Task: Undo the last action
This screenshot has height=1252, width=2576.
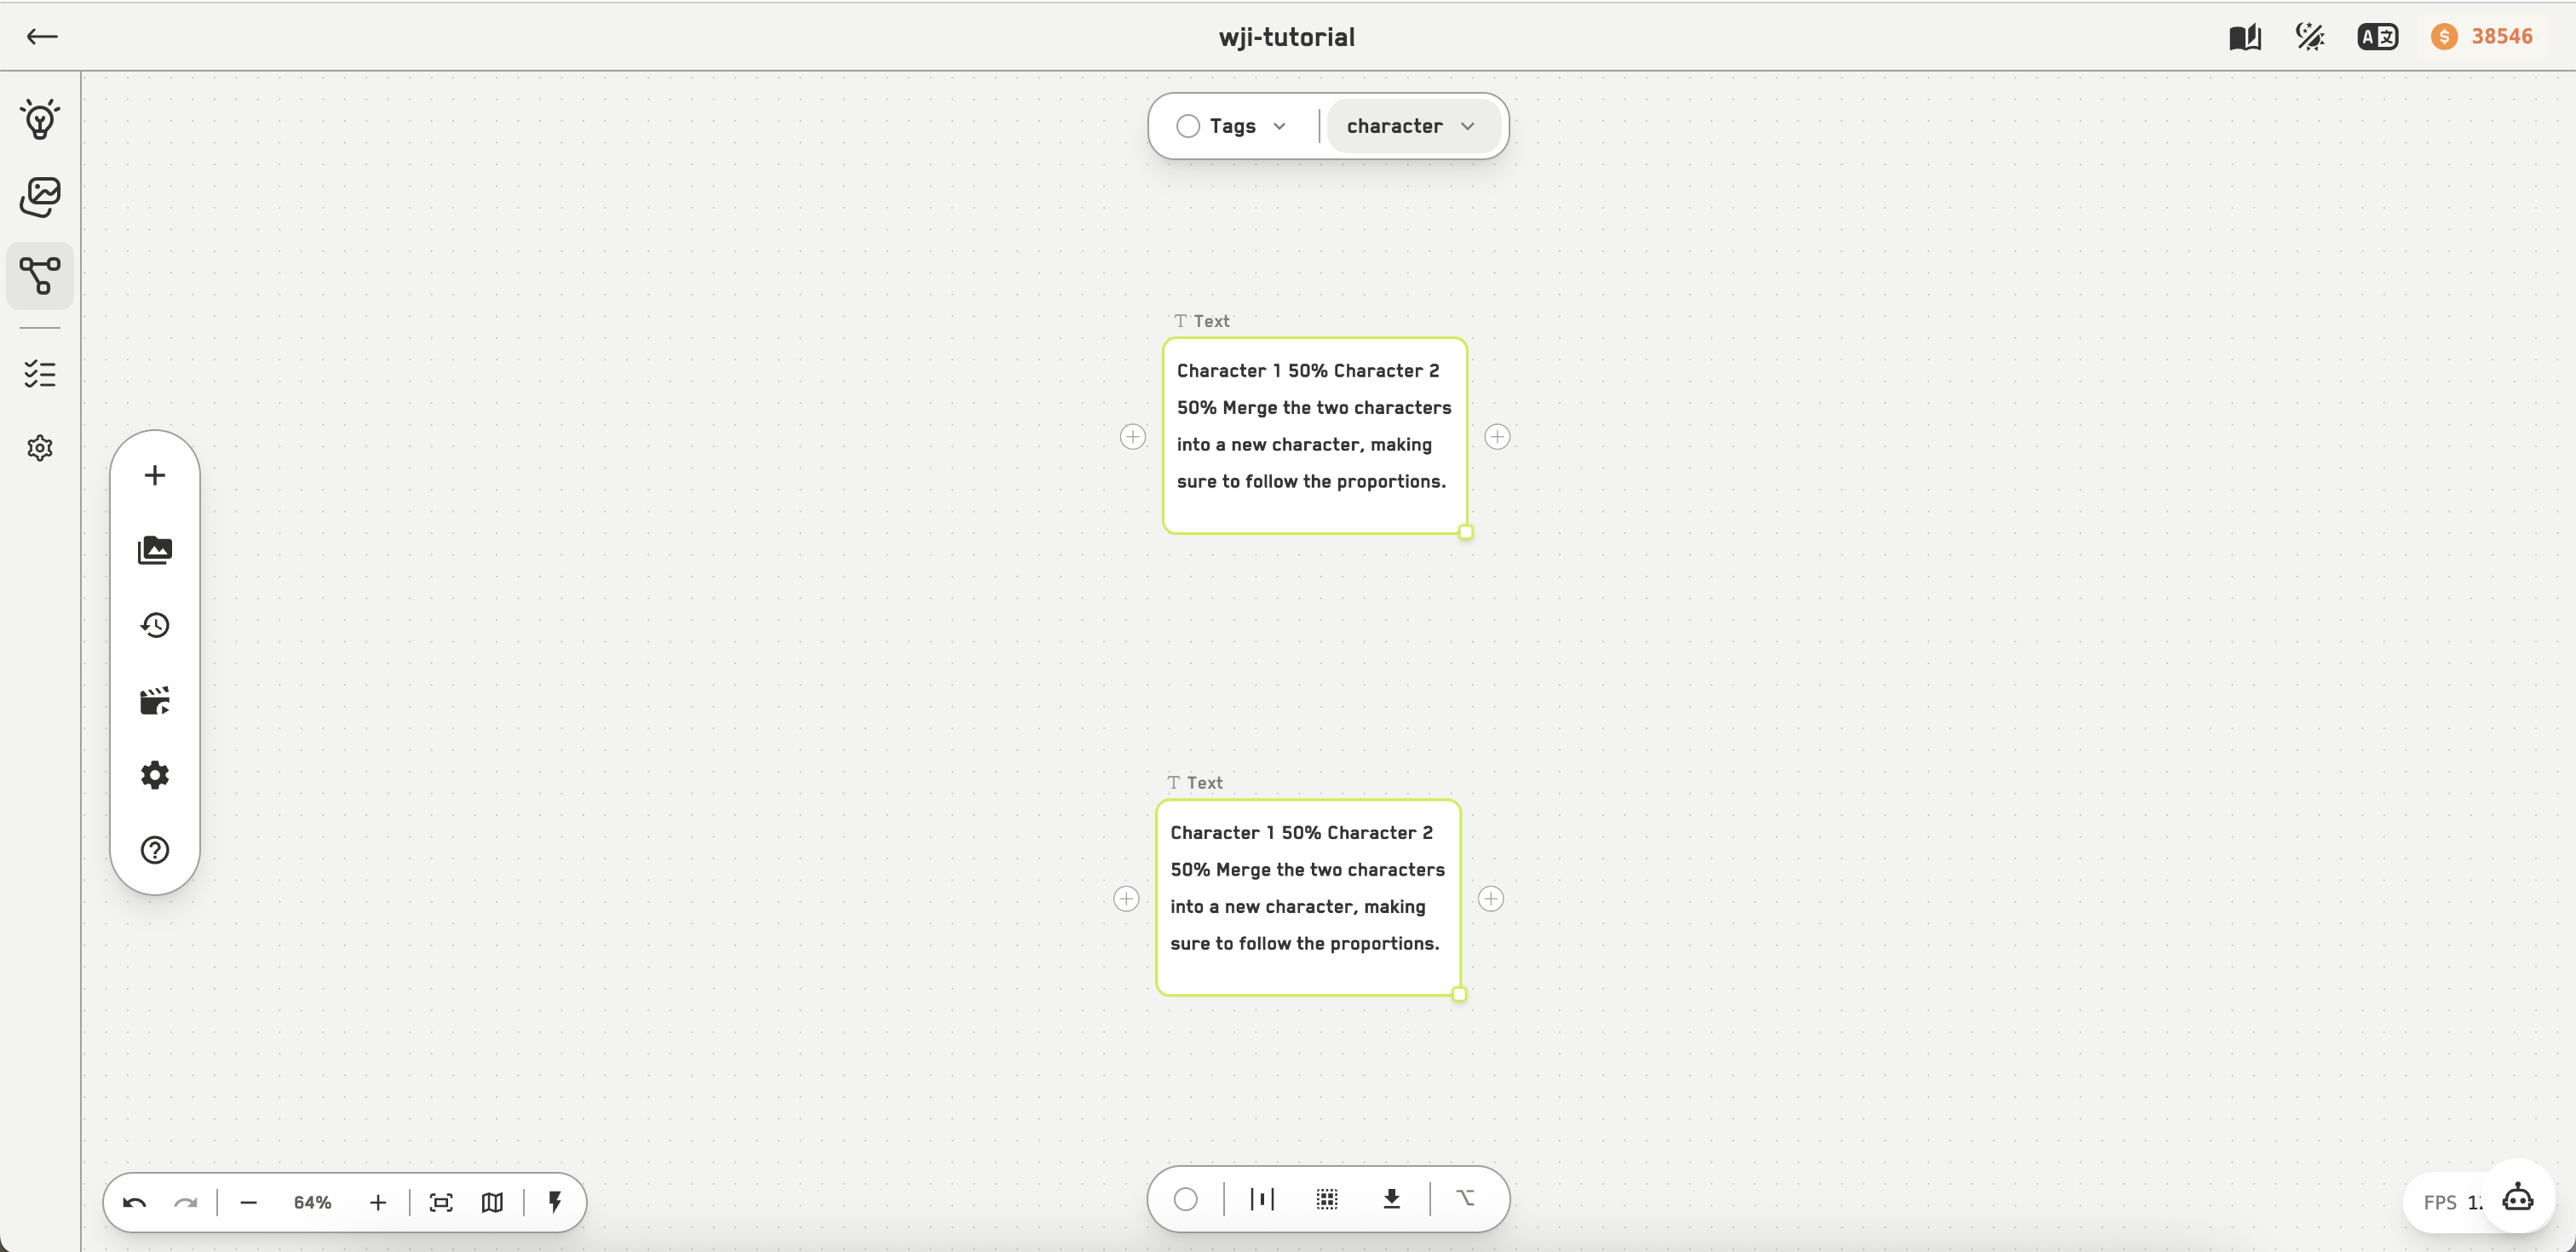Action: point(135,1202)
